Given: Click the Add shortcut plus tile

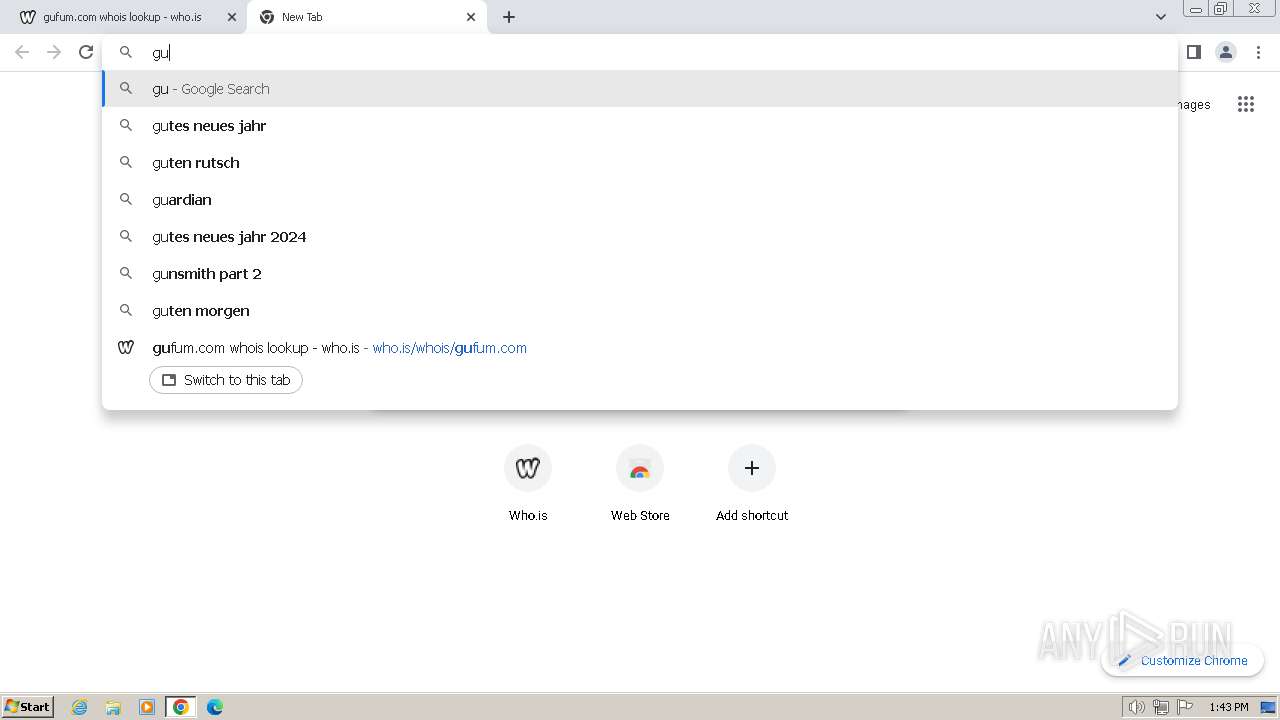Looking at the screenshot, I should (752, 485).
